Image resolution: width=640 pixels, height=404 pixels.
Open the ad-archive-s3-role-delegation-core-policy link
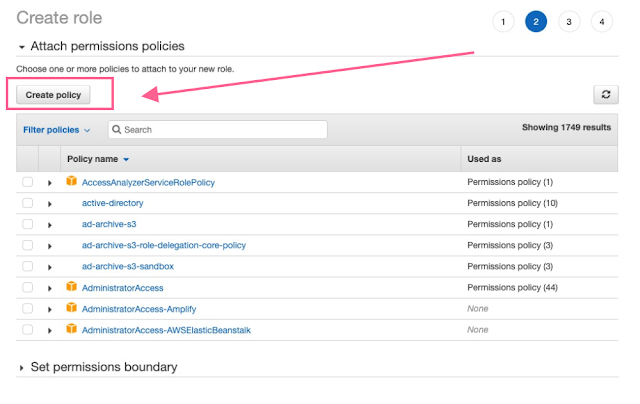pos(164,245)
